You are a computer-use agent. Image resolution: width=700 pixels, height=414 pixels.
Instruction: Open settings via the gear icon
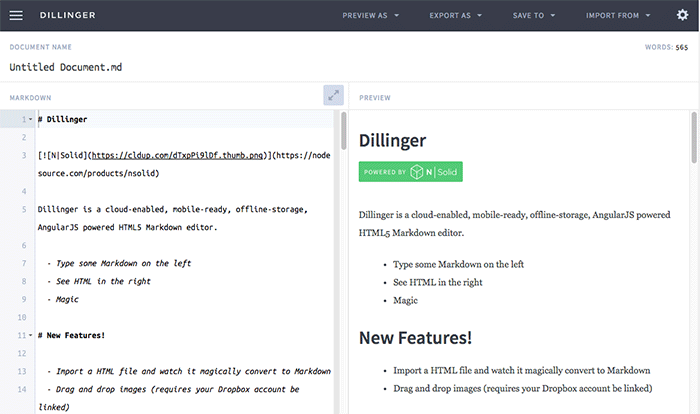pos(682,15)
